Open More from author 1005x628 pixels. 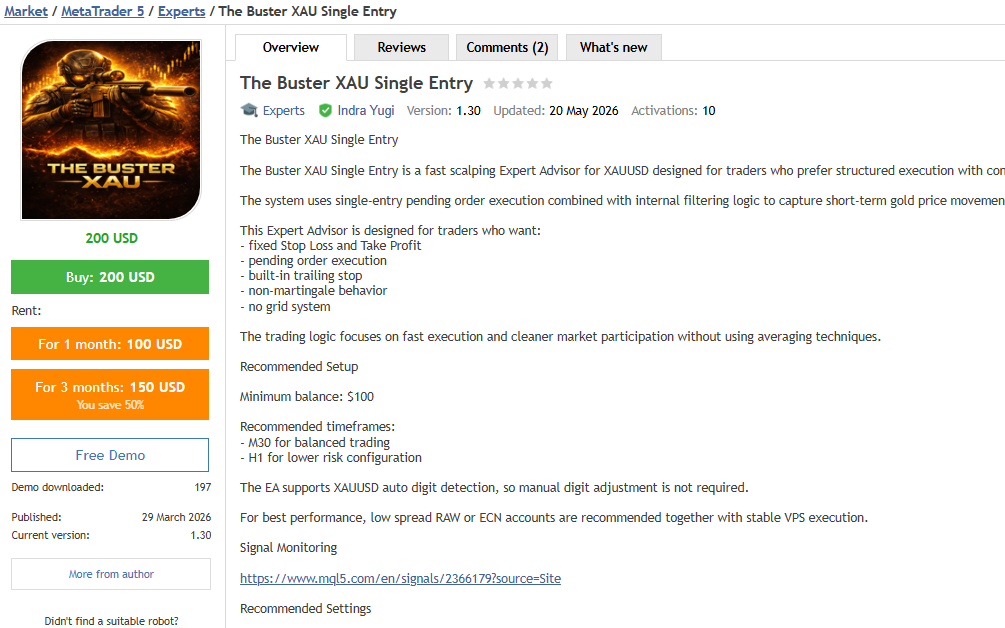[111, 574]
